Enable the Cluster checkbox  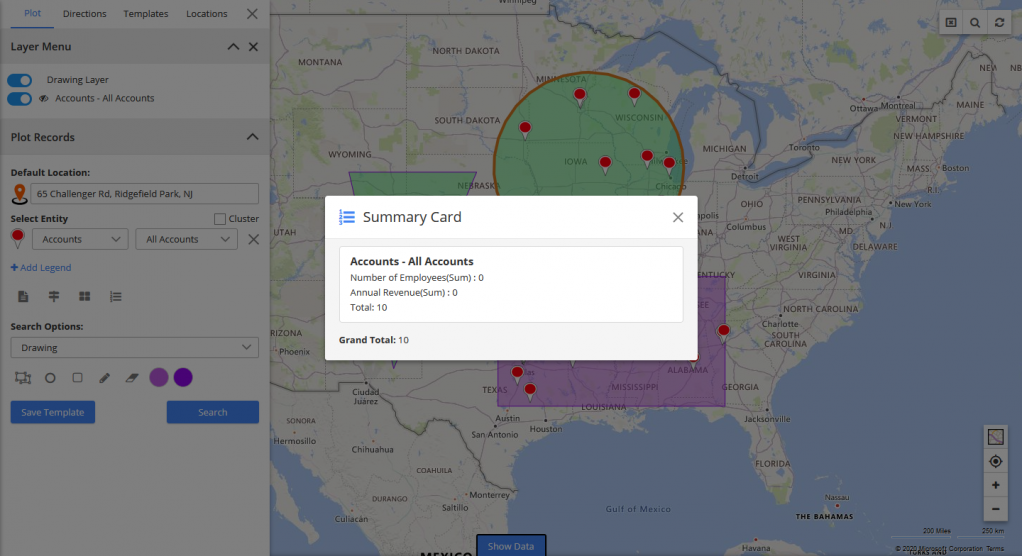point(220,219)
